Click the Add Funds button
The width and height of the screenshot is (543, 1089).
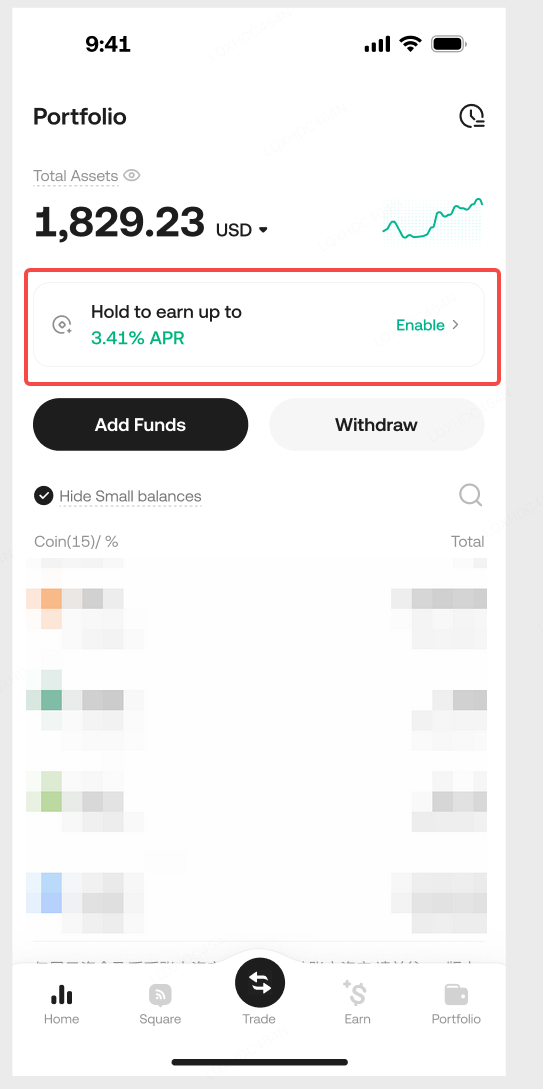coord(140,424)
